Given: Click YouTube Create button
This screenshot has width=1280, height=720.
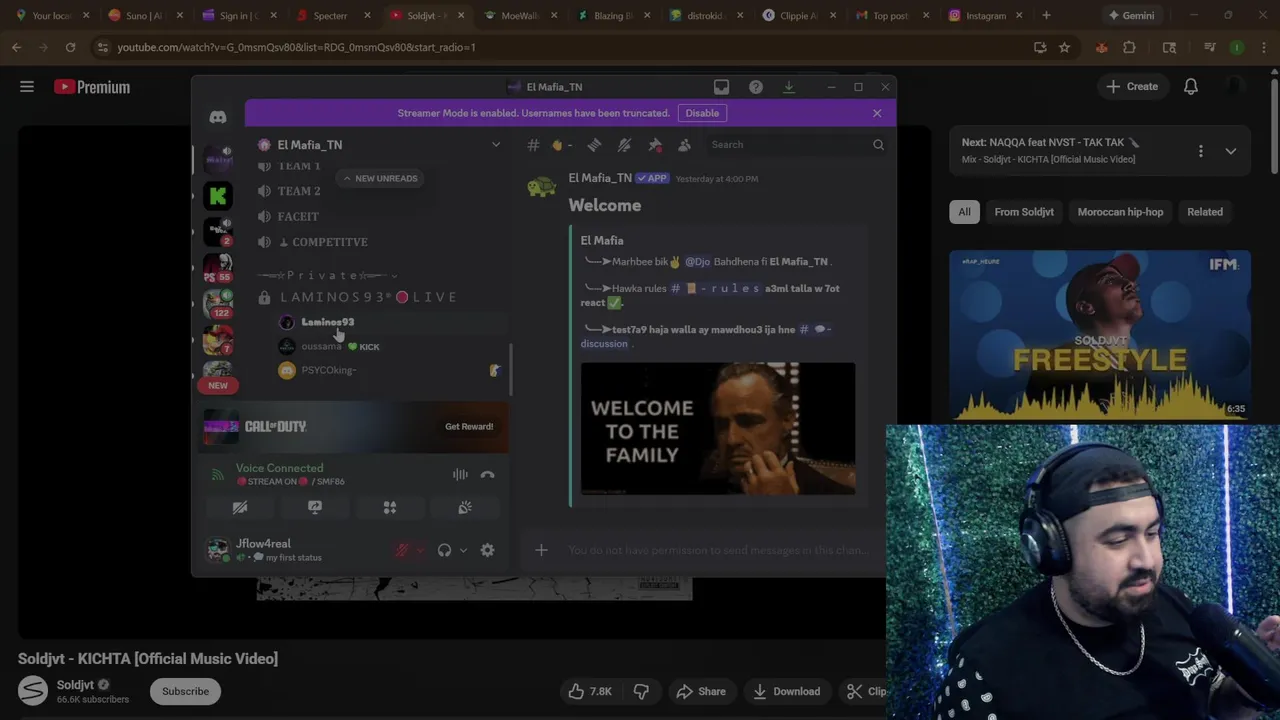Looking at the screenshot, I should tap(1132, 87).
